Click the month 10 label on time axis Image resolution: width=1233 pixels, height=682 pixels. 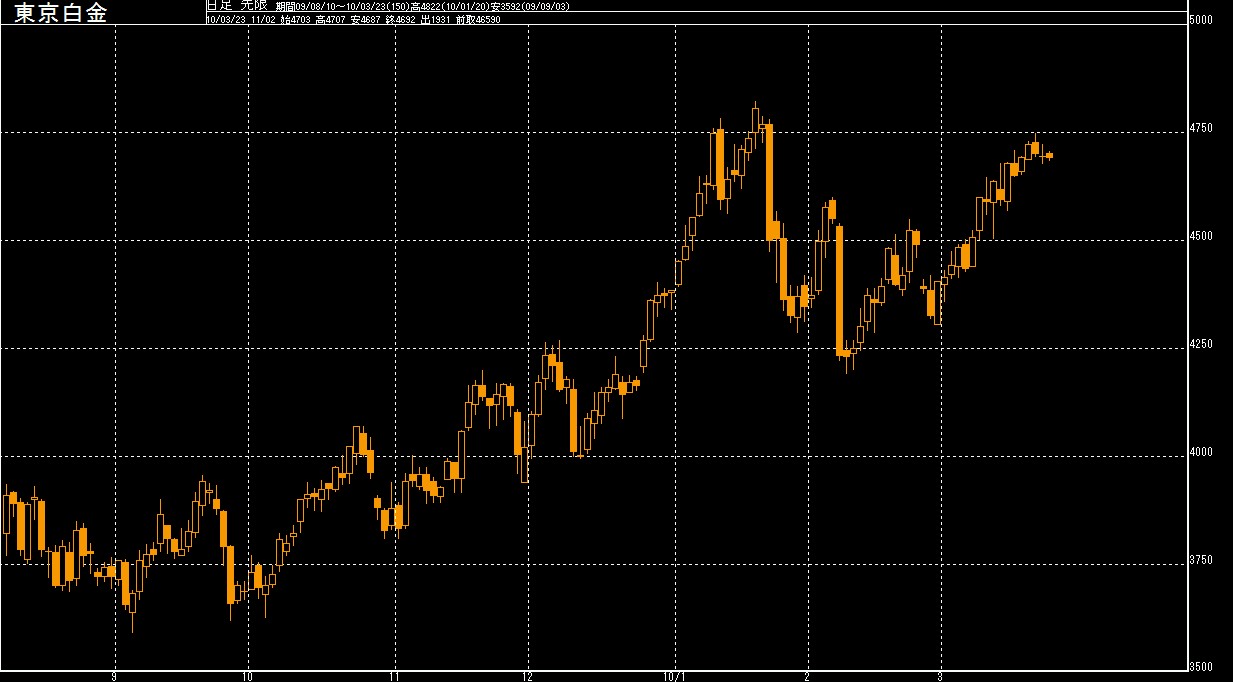(x=247, y=676)
